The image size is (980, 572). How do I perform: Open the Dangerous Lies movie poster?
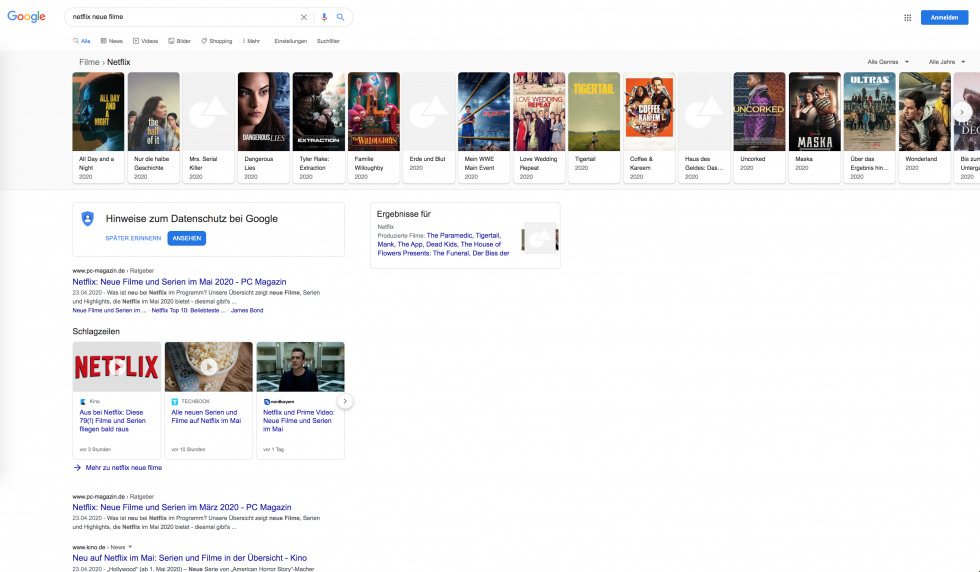tap(263, 111)
